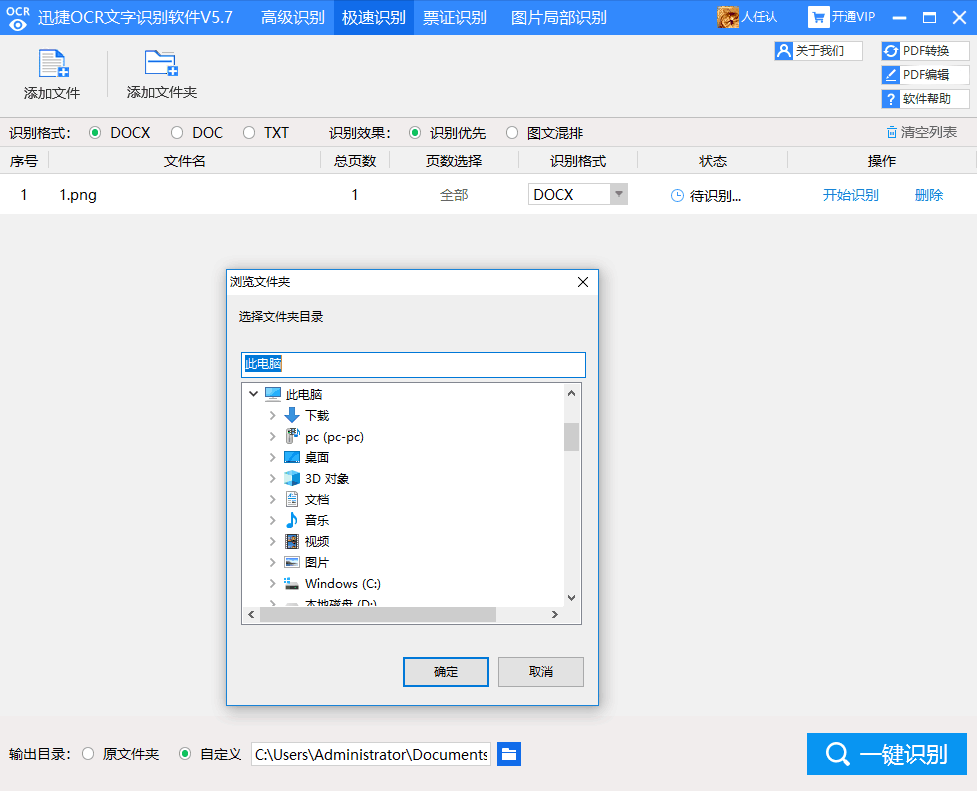Expand the 桌面 node

coord(272,457)
